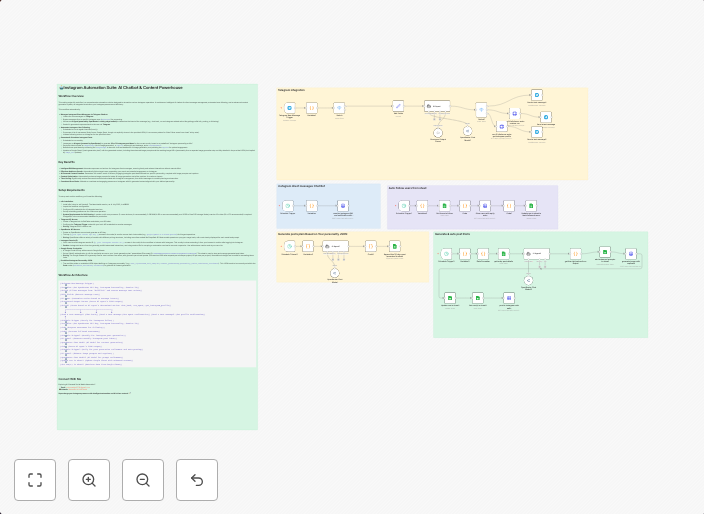Select the Telegram trigger node
This screenshot has width=704, height=514.
click(290, 108)
